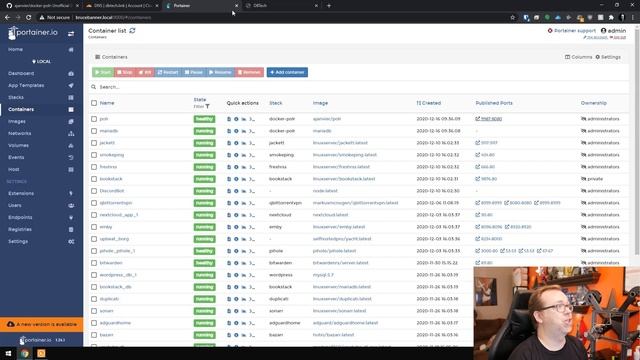Image resolution: width=640 pixels, height=360 pixels.
Task: Open the qbittorrentvpn container link
Action: coord(116,203)
